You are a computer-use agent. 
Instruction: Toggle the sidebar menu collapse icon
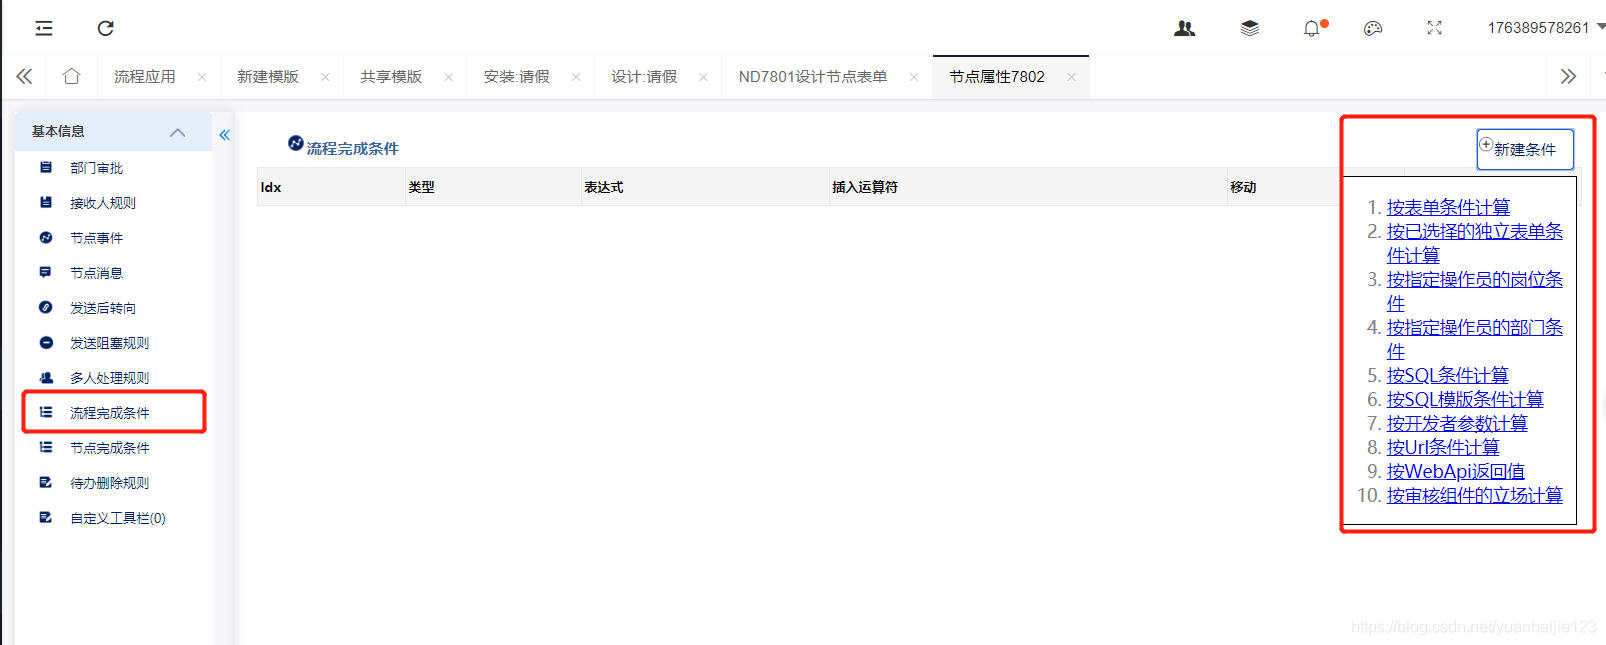coord(44,28)
